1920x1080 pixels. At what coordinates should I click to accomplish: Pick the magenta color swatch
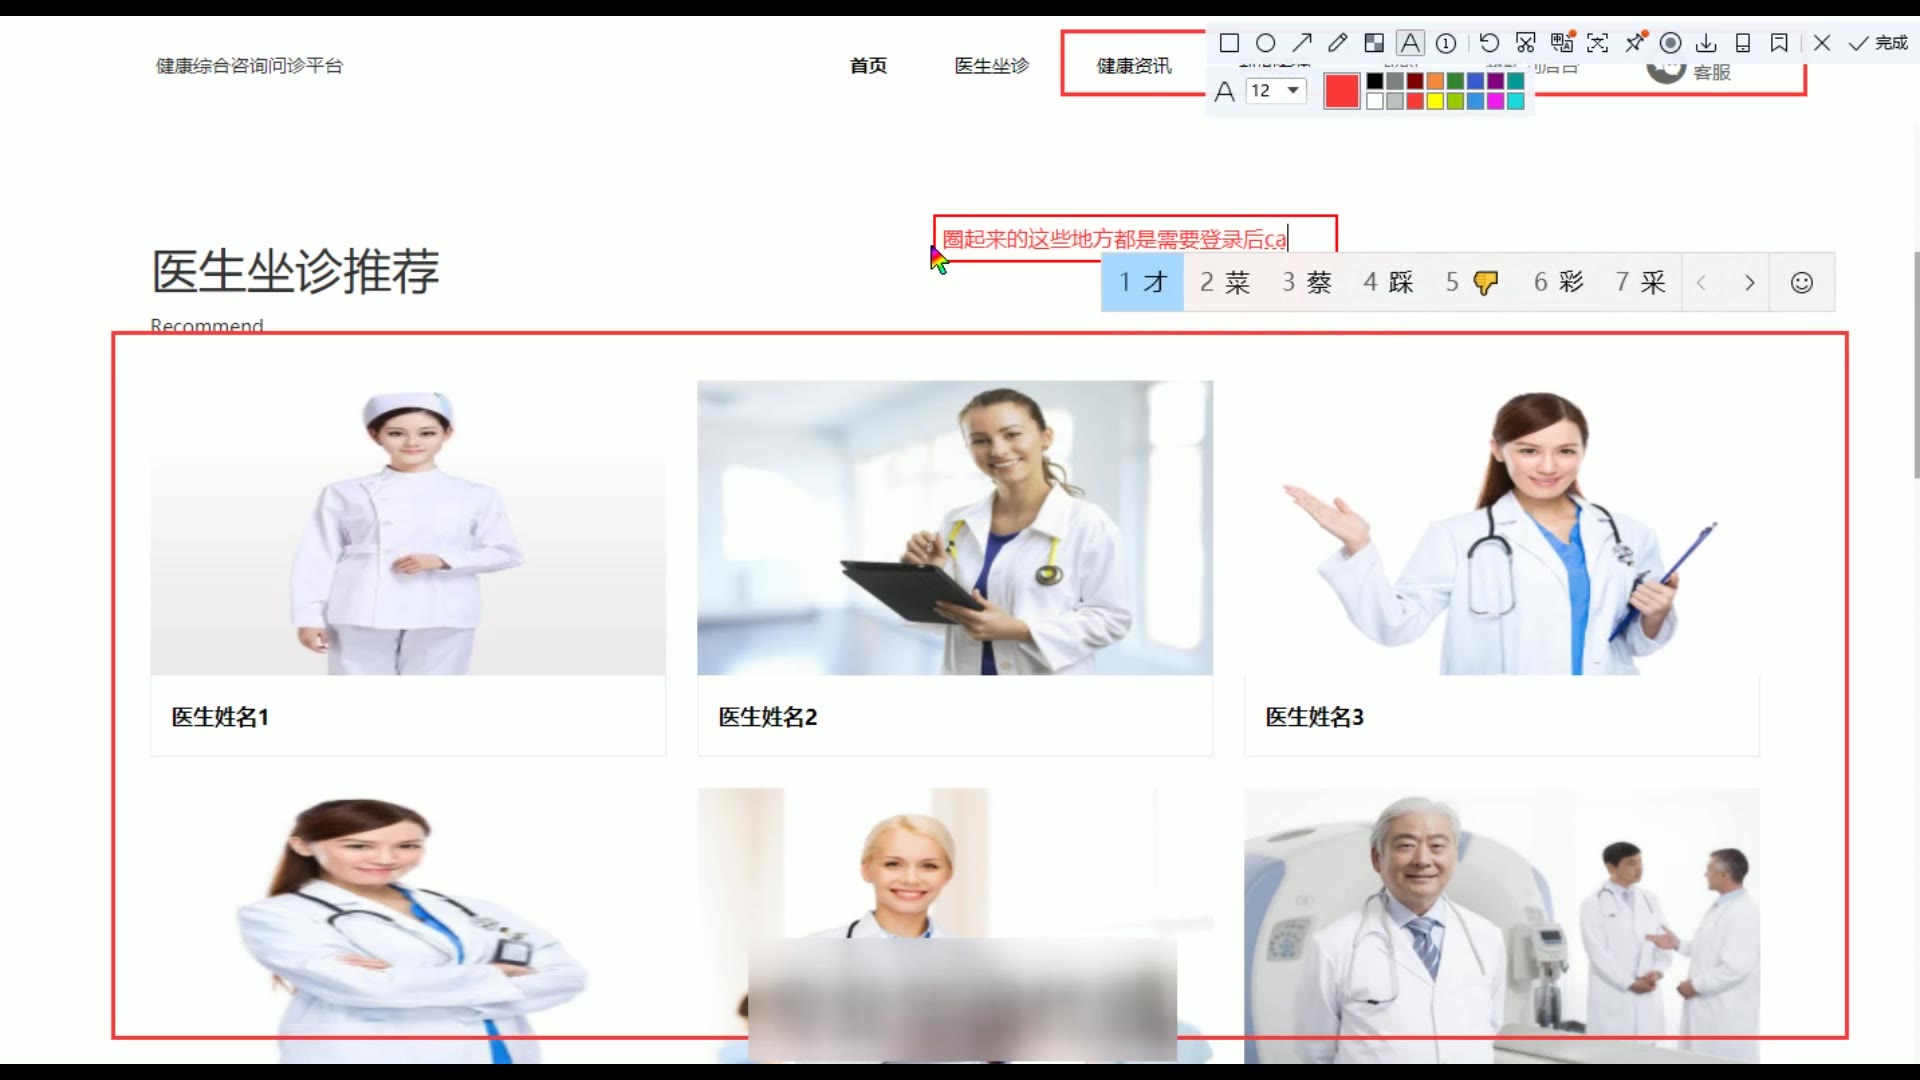coord(1495,101)
